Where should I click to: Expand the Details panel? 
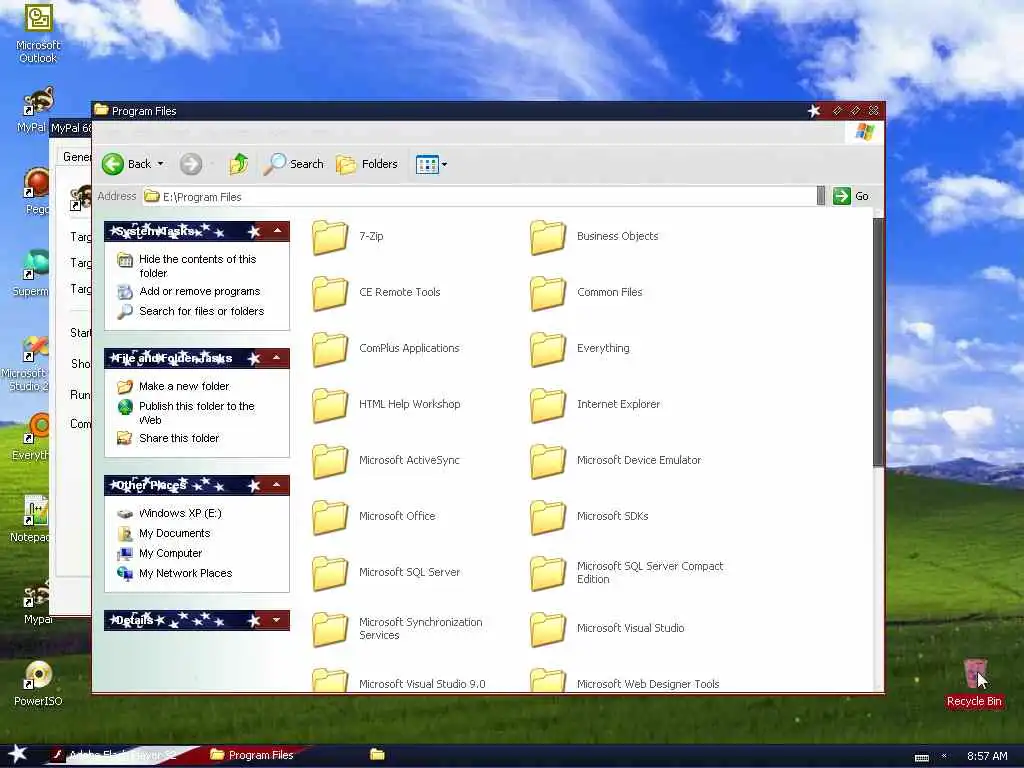(x=277, y=620)
